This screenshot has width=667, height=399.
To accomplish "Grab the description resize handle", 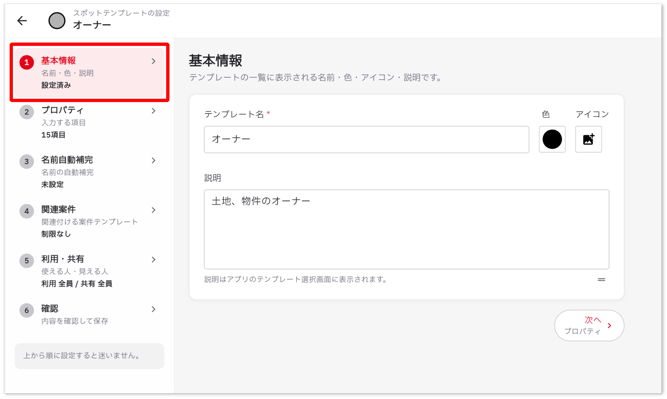I will [601, 279].
